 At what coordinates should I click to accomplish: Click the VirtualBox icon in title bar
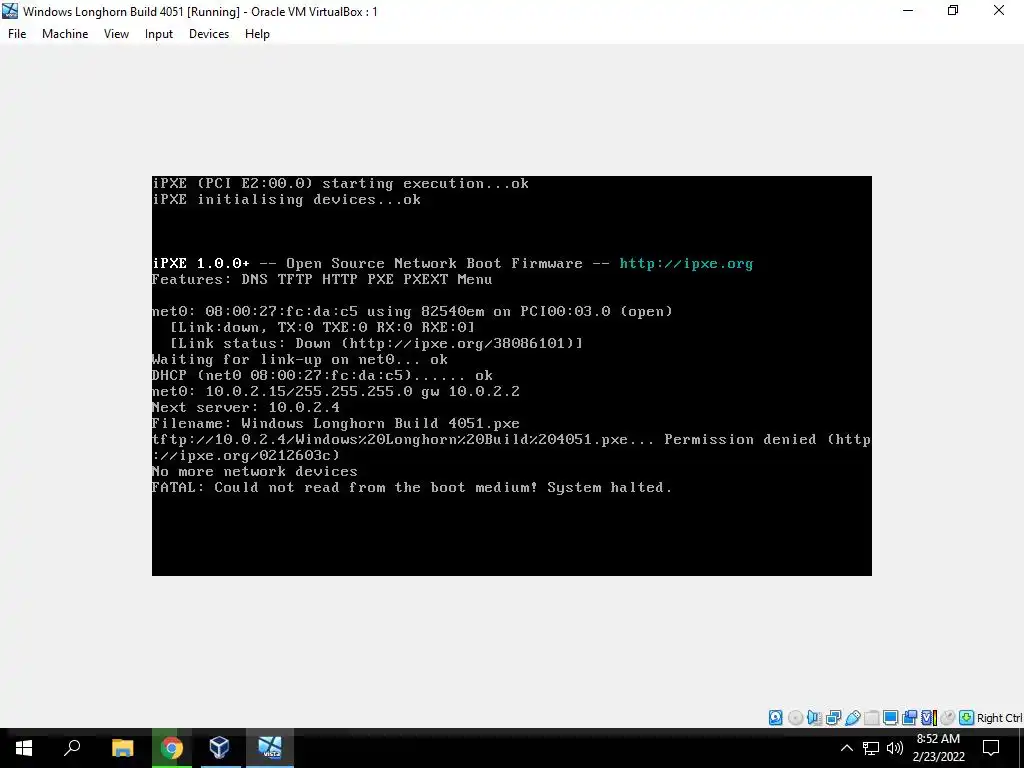pyautogui.click(x=10, y=11)
